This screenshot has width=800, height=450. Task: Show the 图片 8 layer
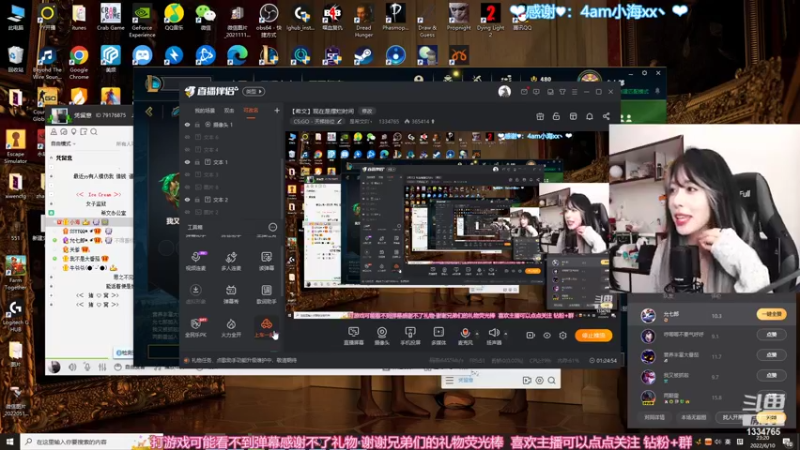[187, 187]
